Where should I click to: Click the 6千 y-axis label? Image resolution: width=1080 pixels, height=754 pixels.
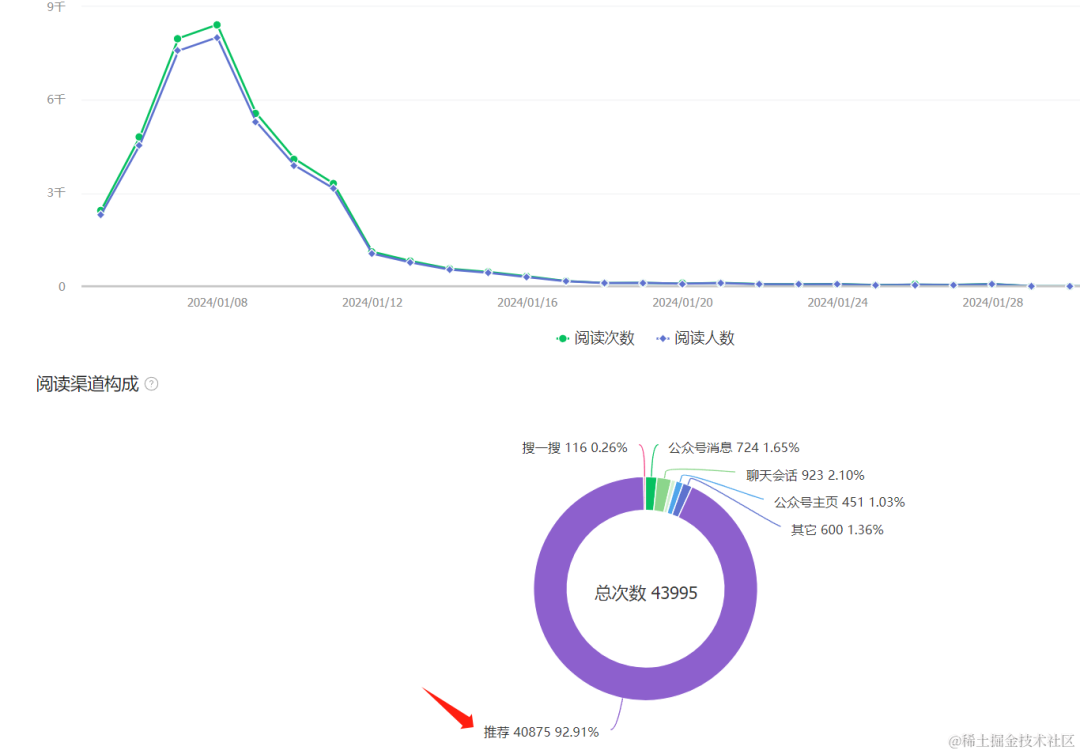coord(56,100)
